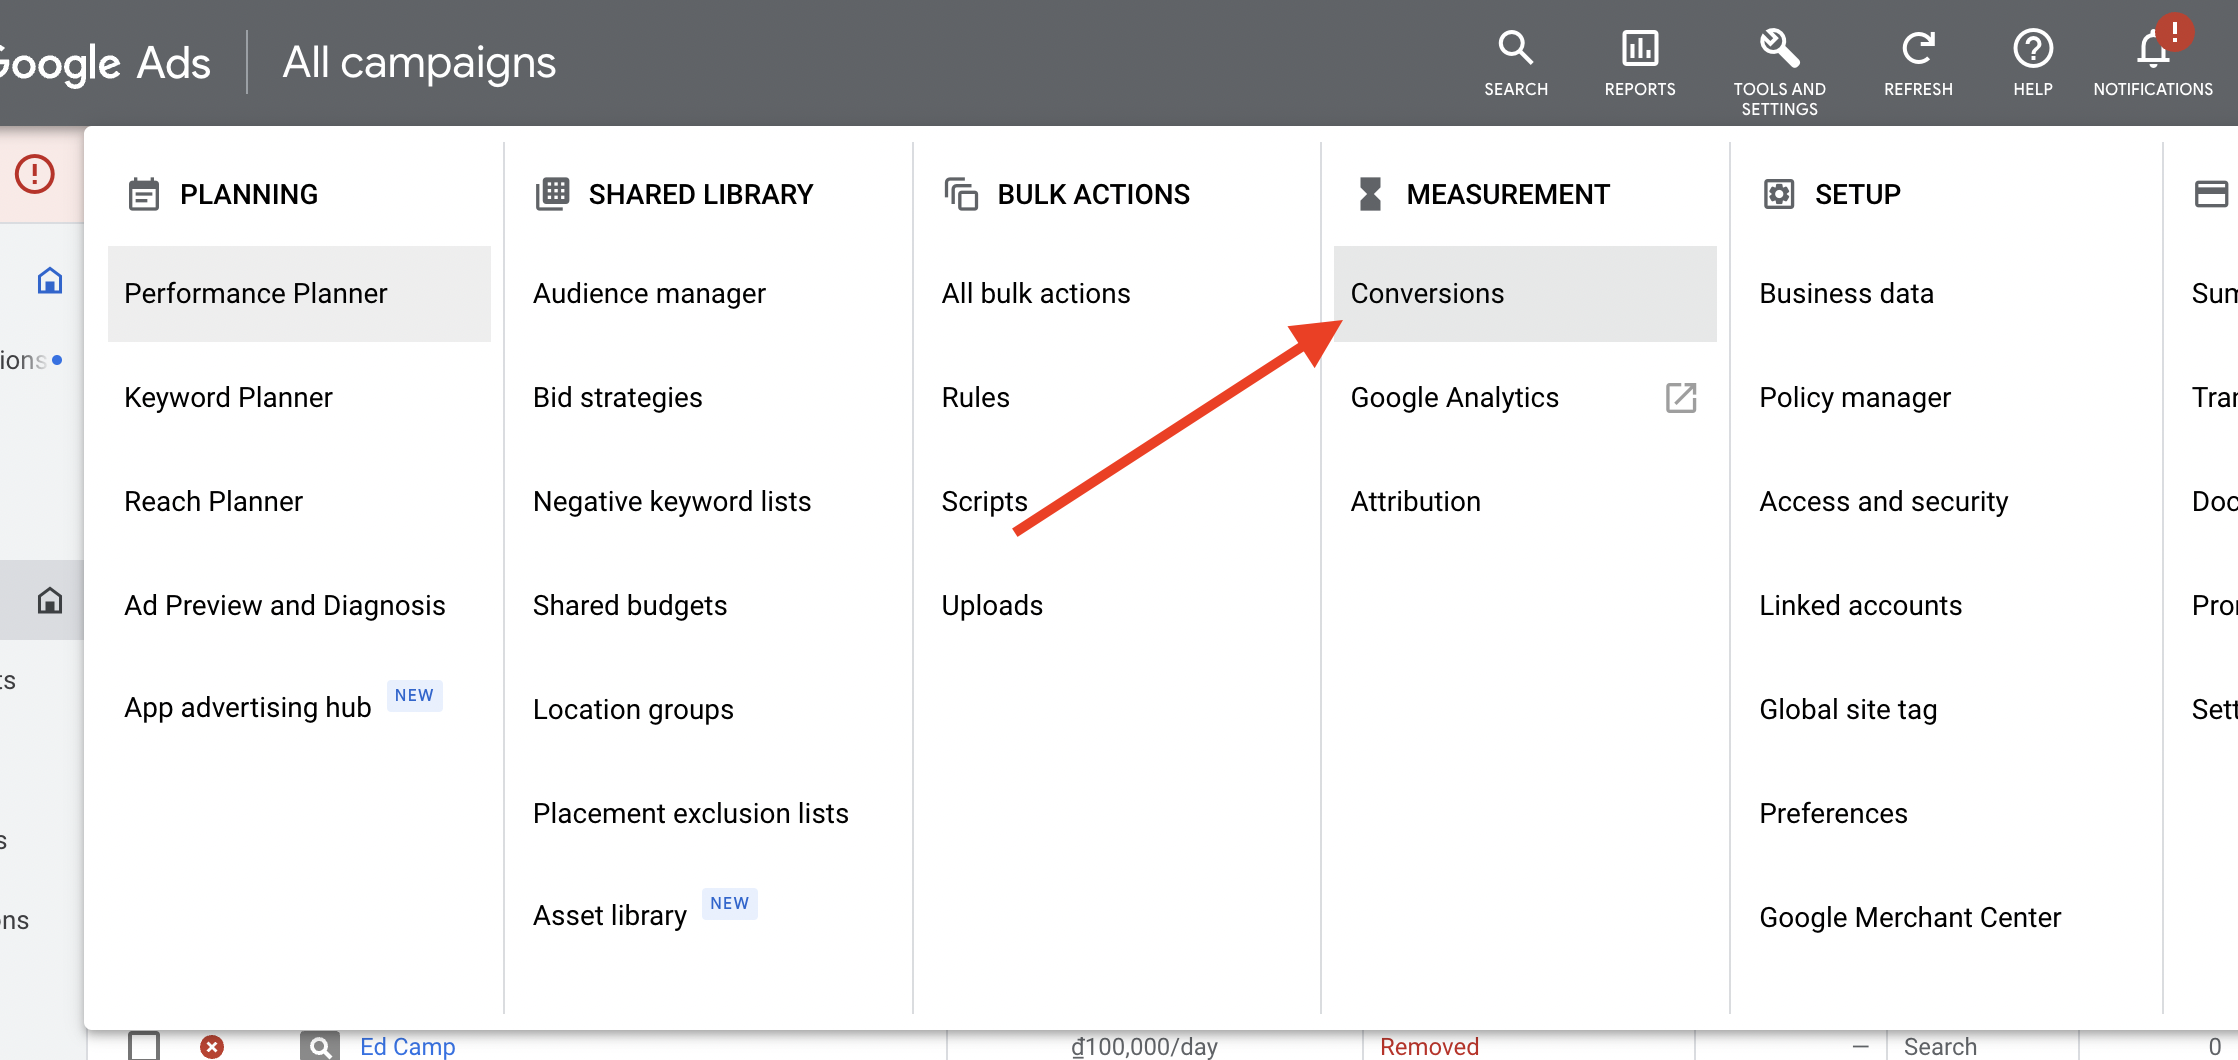Open Global site tag
The width and height of the screenshot is (2238, 1060).
tap(1849, 710)
